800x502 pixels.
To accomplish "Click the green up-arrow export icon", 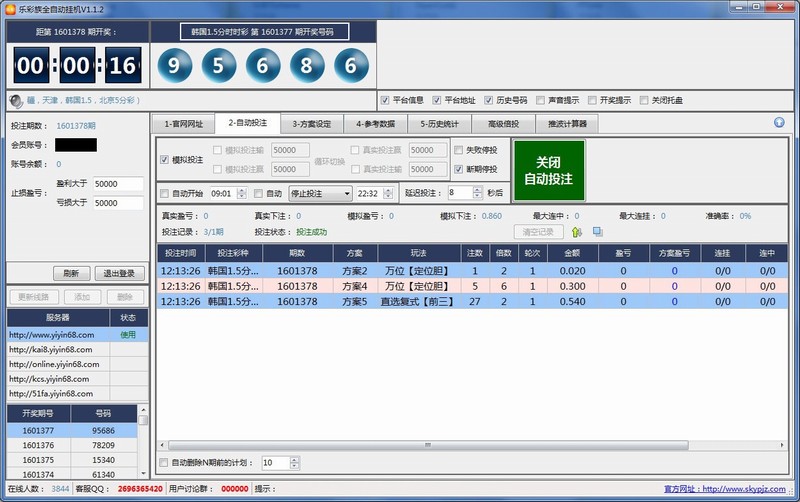I will click(577, 232).
